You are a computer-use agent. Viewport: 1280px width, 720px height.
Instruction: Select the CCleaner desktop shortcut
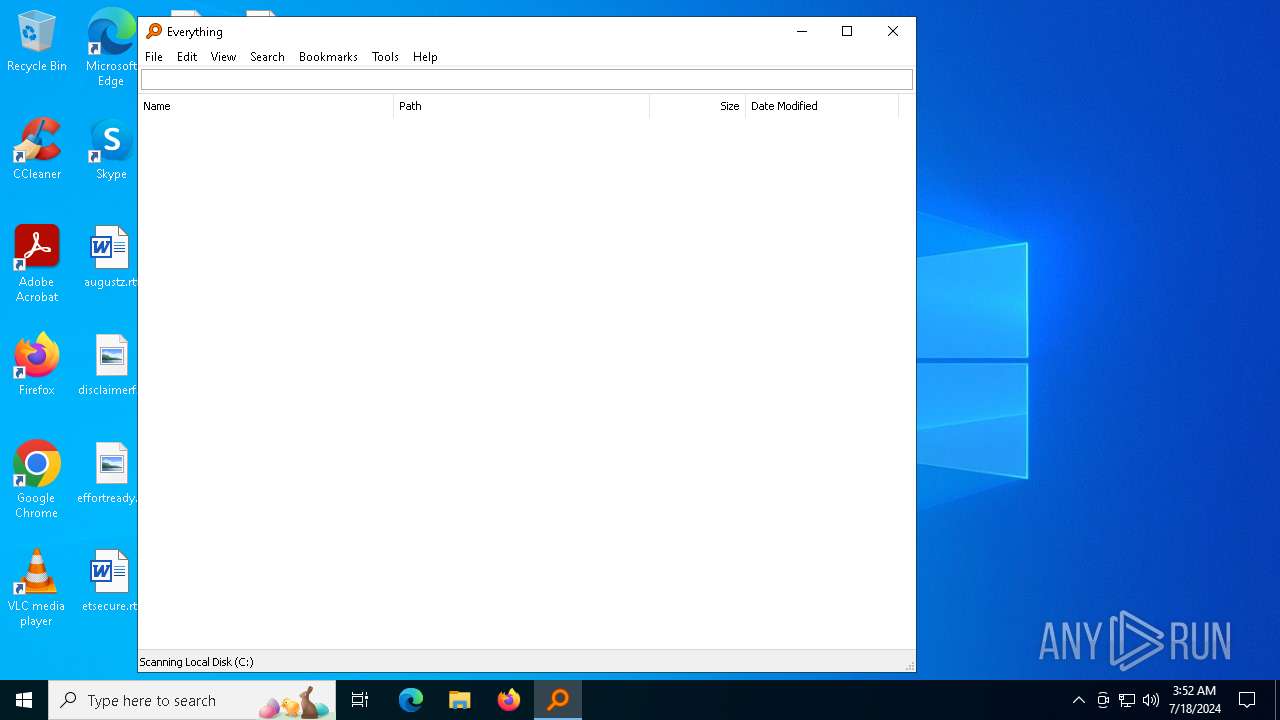[x=37, y=149]
